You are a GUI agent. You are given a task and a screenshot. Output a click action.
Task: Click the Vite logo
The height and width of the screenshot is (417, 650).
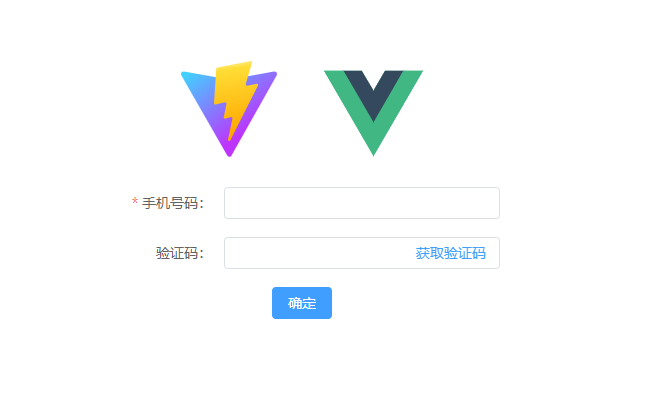pos(229,109)
